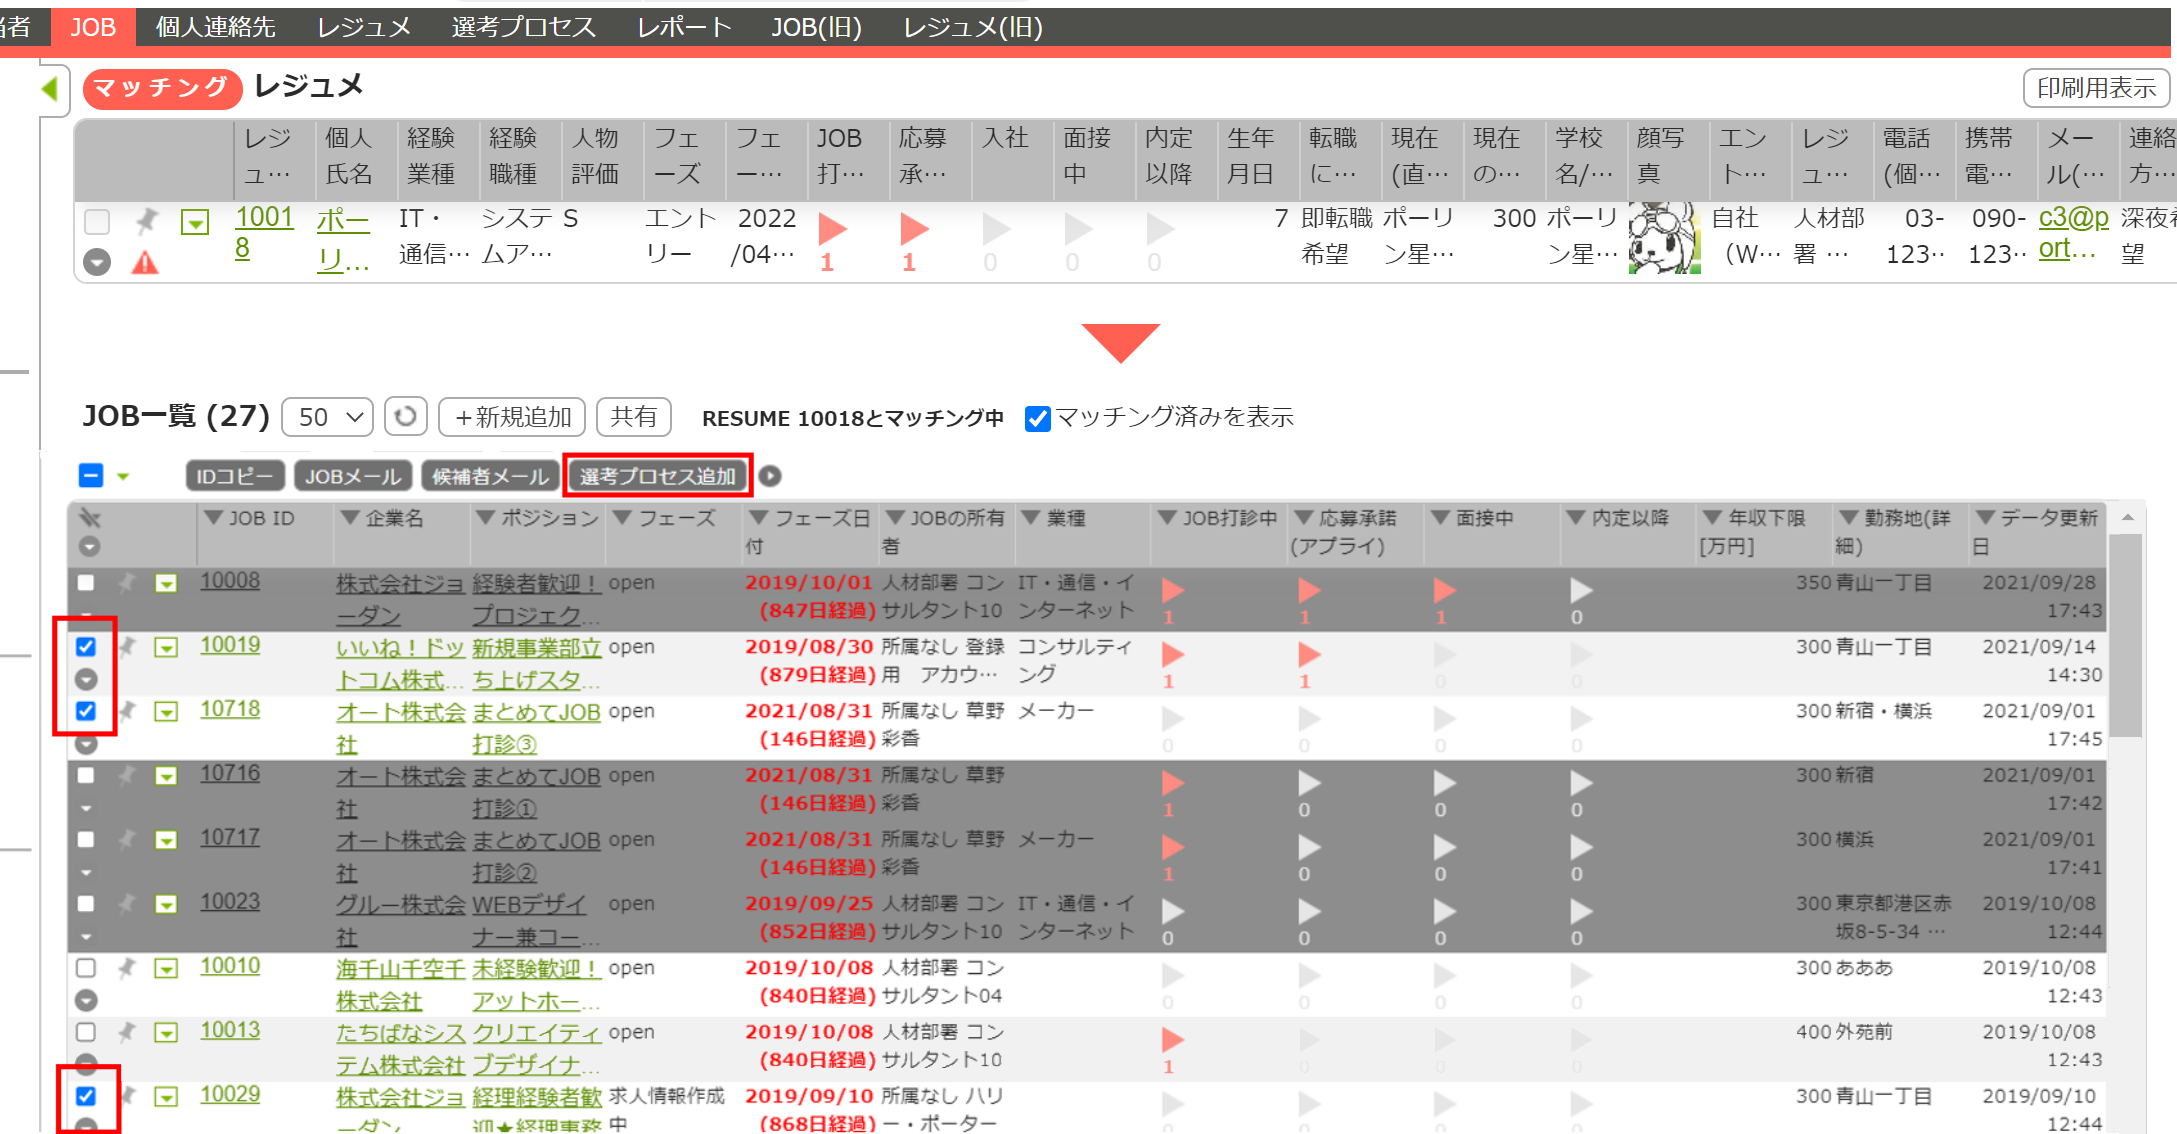The image size is (2177, 1134).
Task: Open the 企業名 column filter arrow
Action: click(349, 518)
